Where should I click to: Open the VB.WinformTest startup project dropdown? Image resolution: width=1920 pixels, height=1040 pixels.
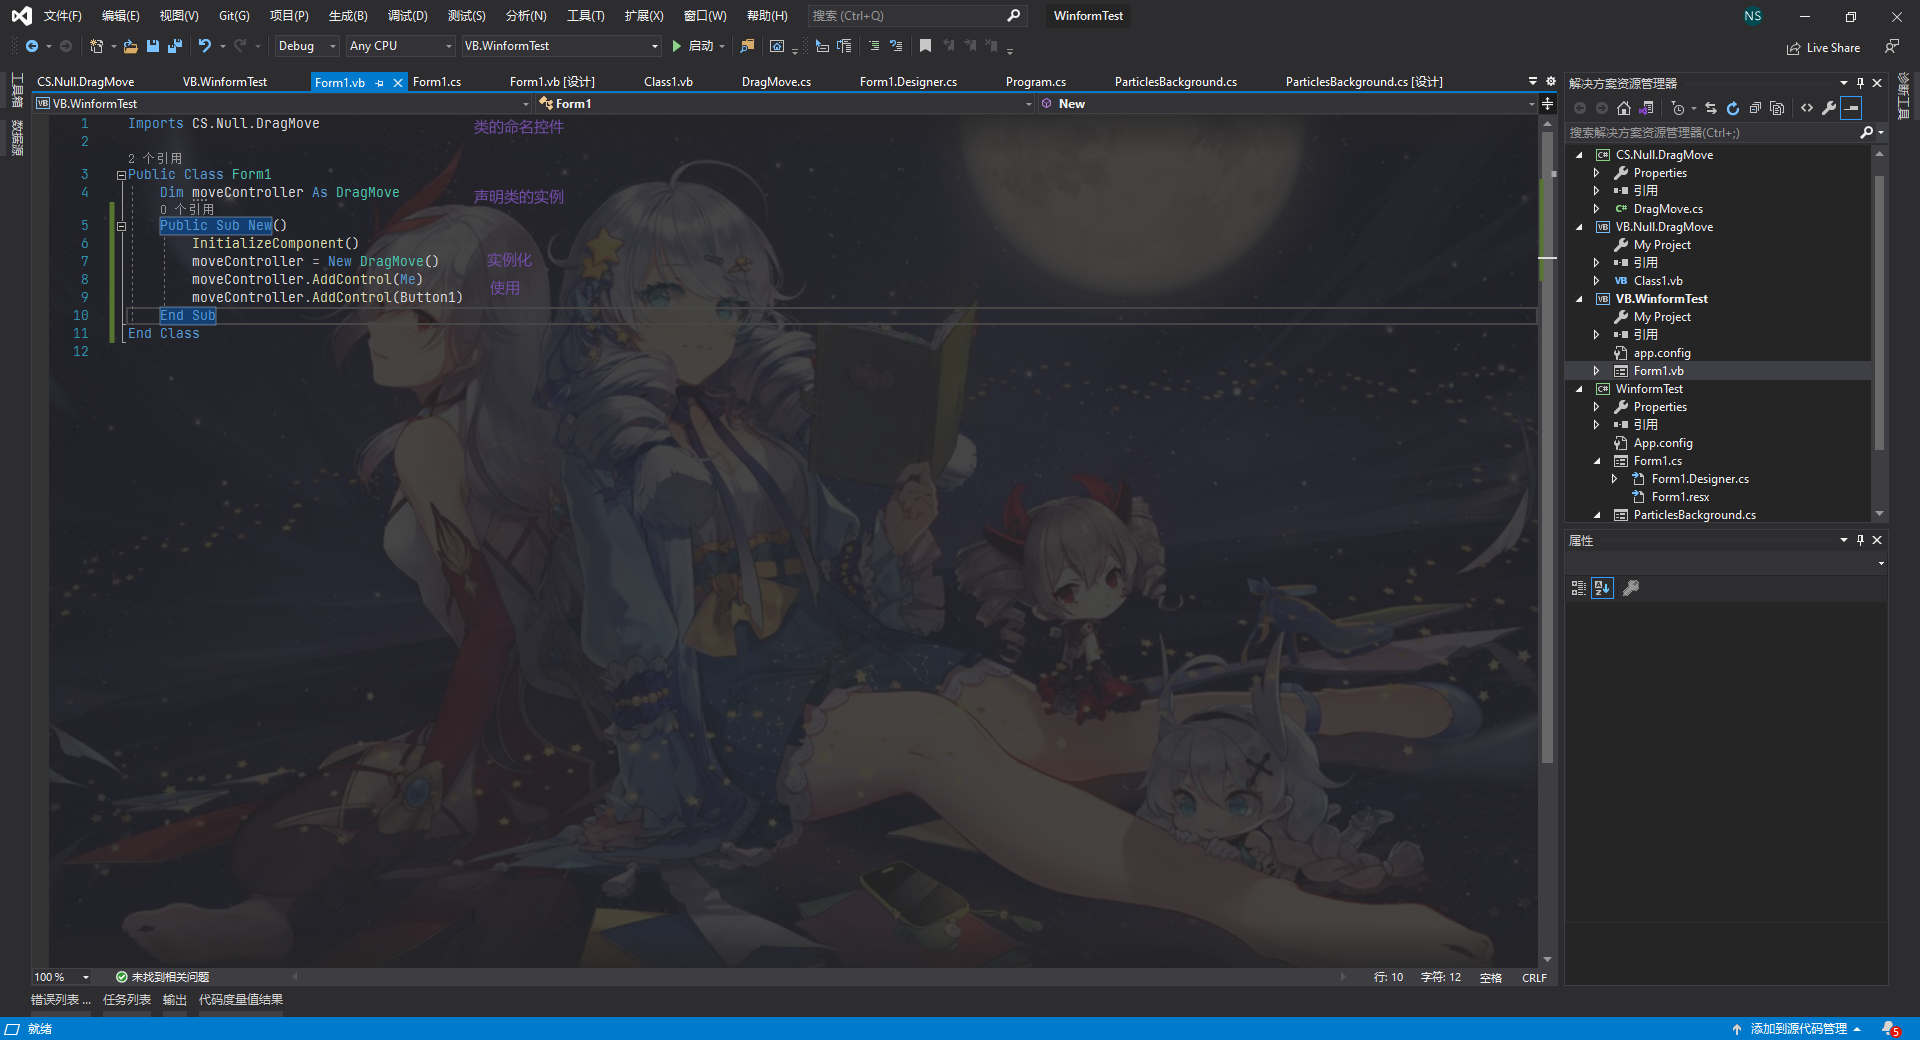tap(562, 46)
